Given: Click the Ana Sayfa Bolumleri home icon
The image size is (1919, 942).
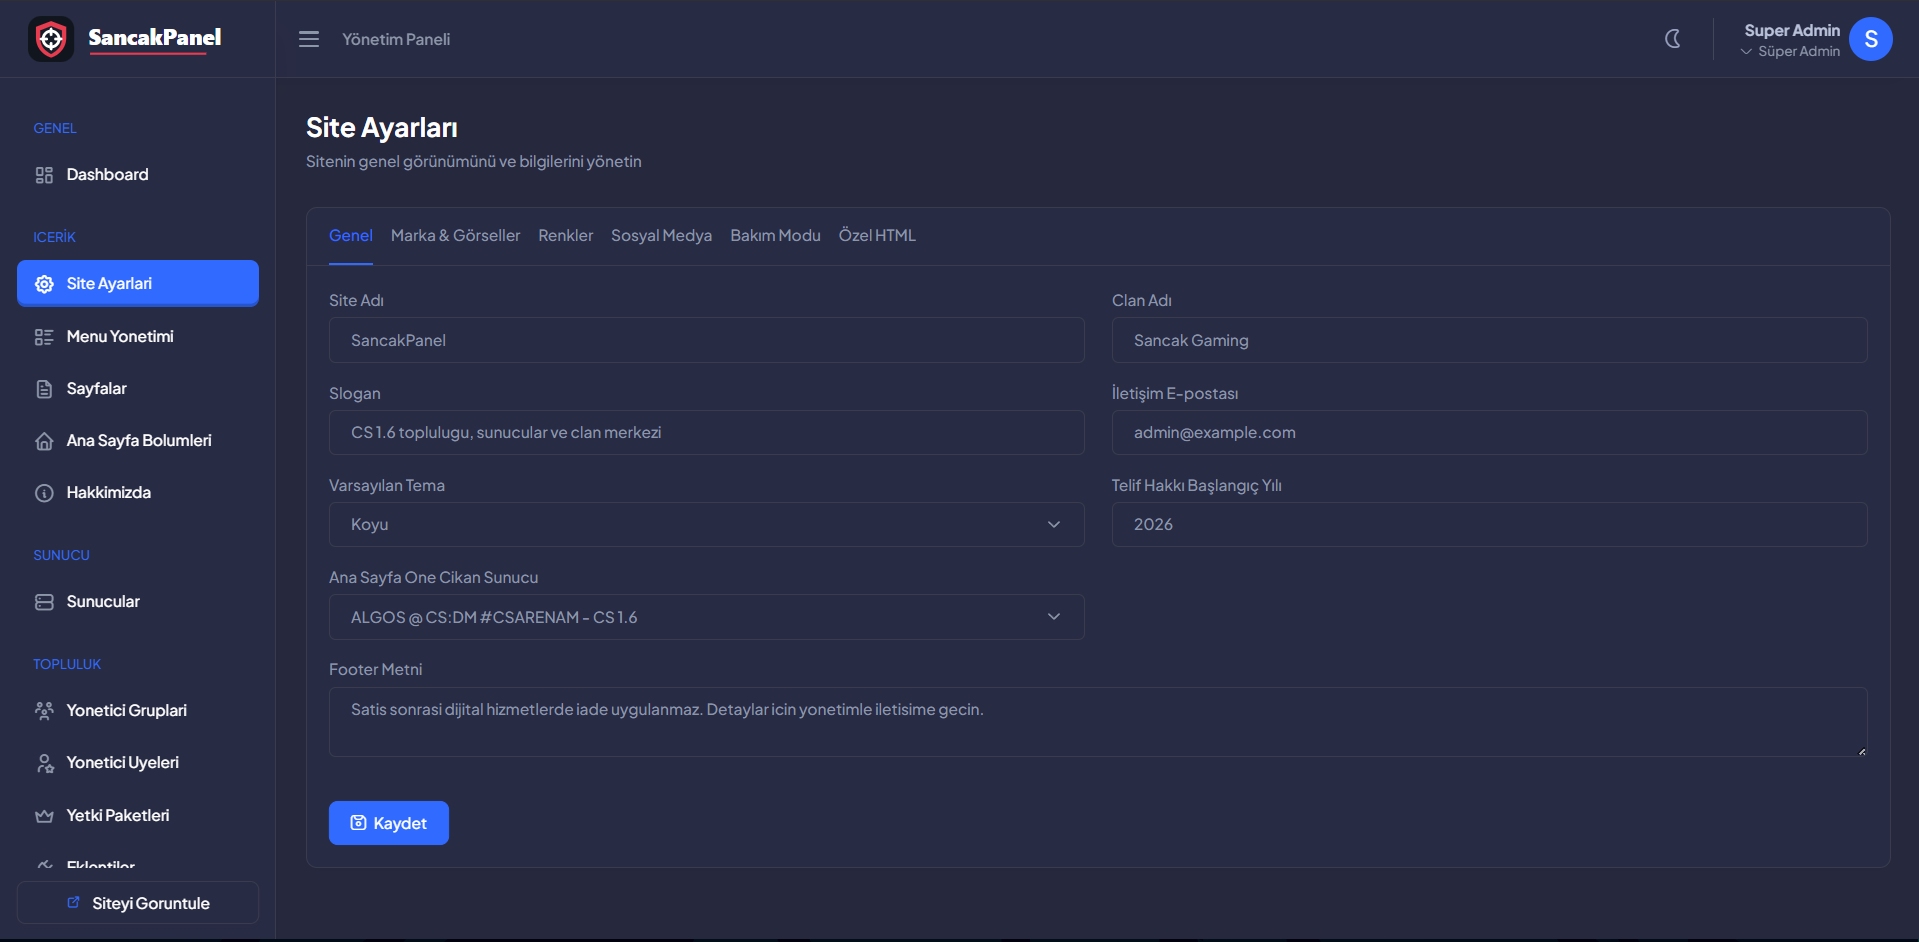Looking at the screenshot, I should tap(44, 441).
